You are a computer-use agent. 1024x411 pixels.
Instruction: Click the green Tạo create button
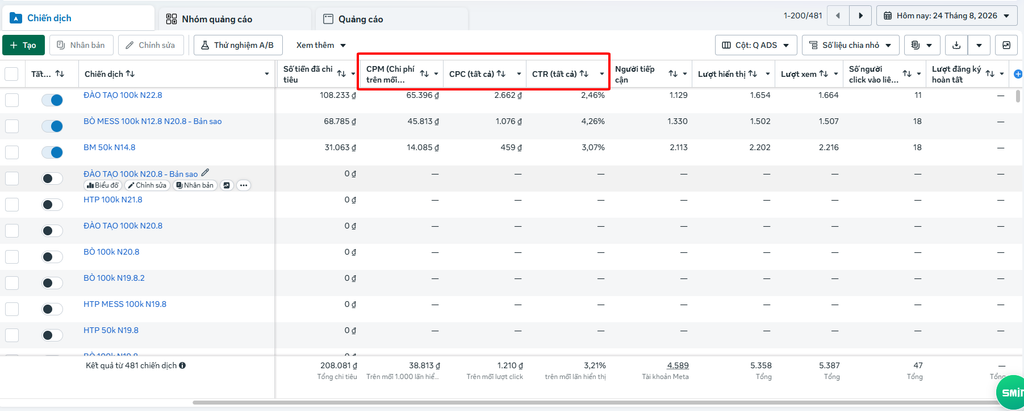click(24, 45)
